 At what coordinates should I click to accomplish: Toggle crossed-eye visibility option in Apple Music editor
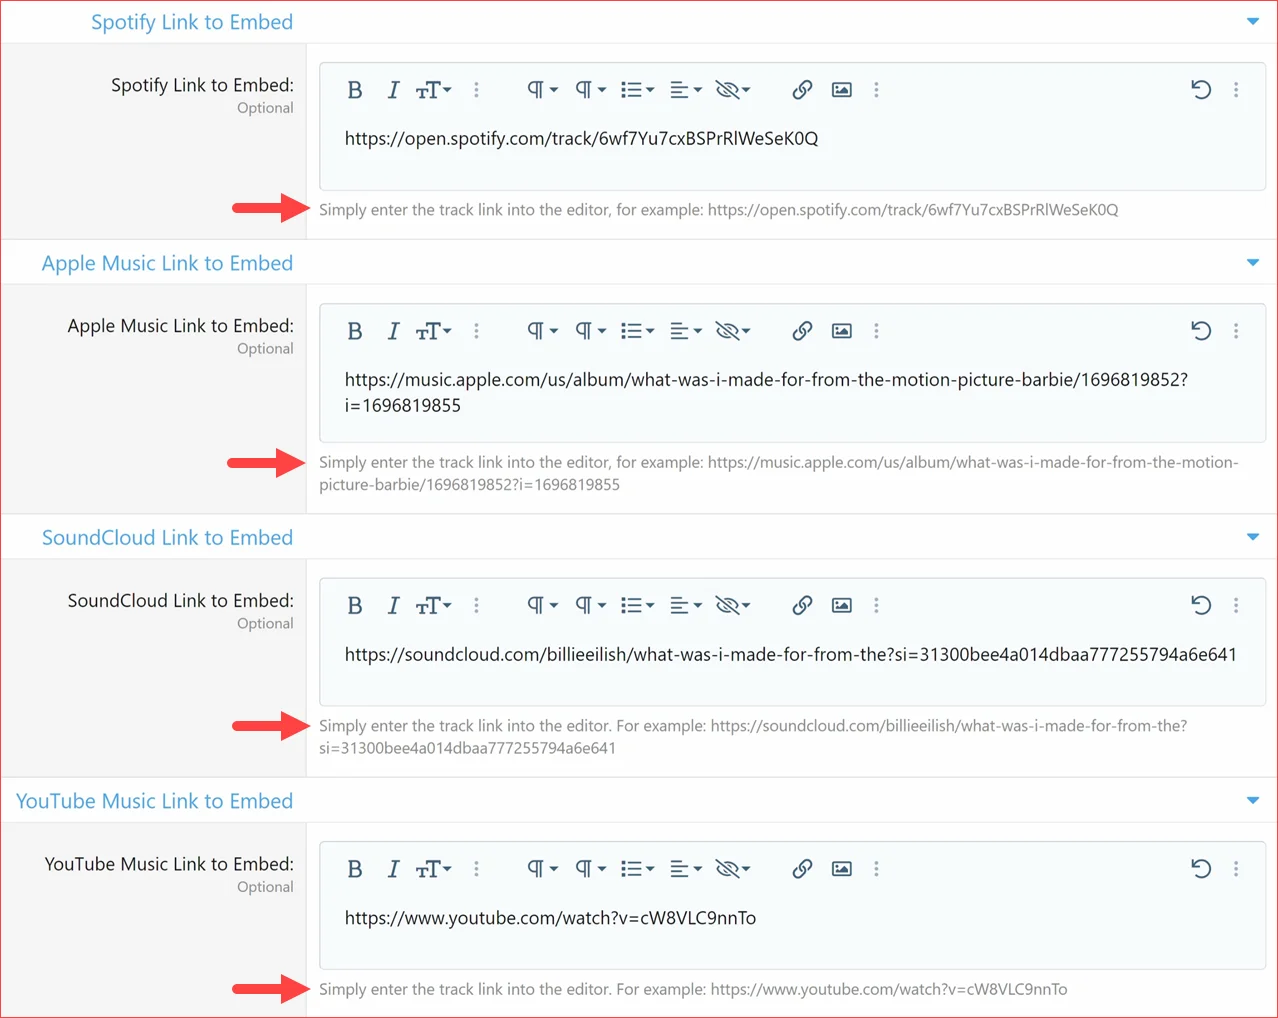pos(732,331)
